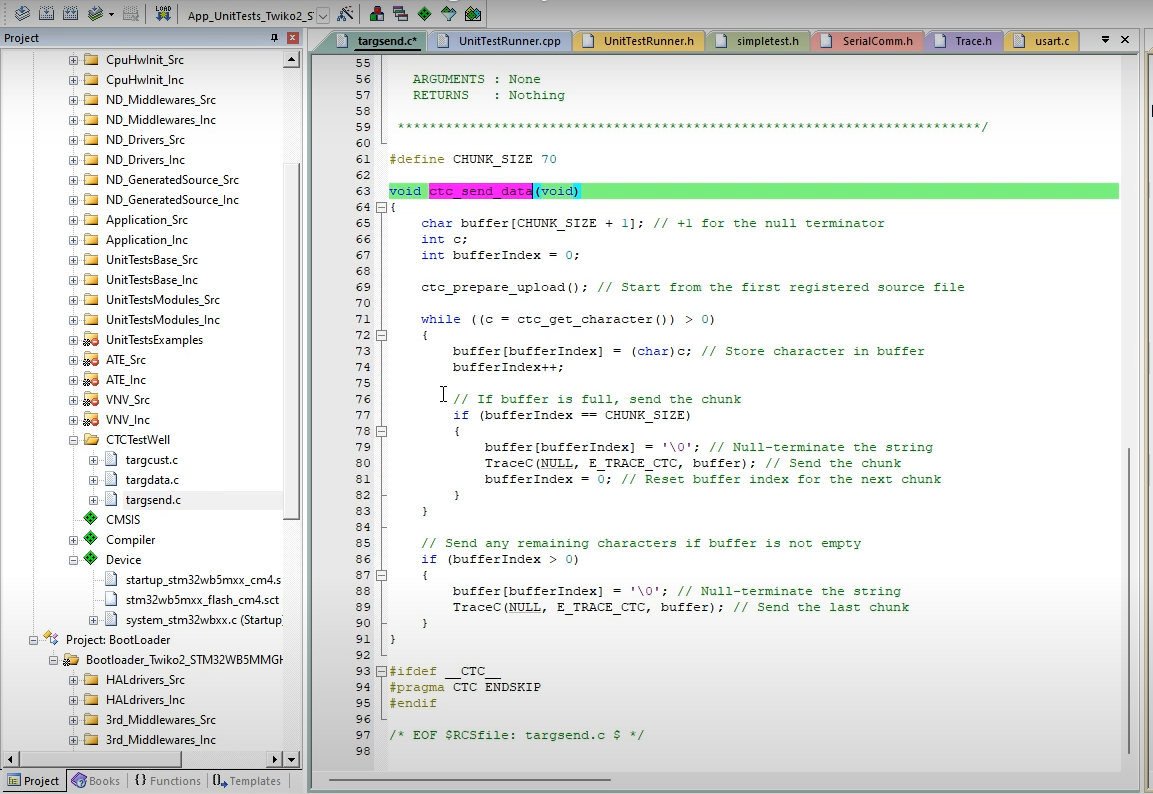1153x794 pixels.
Task: Open Manage Run-Time Environment green diamond icon
Action: [424, 14]
